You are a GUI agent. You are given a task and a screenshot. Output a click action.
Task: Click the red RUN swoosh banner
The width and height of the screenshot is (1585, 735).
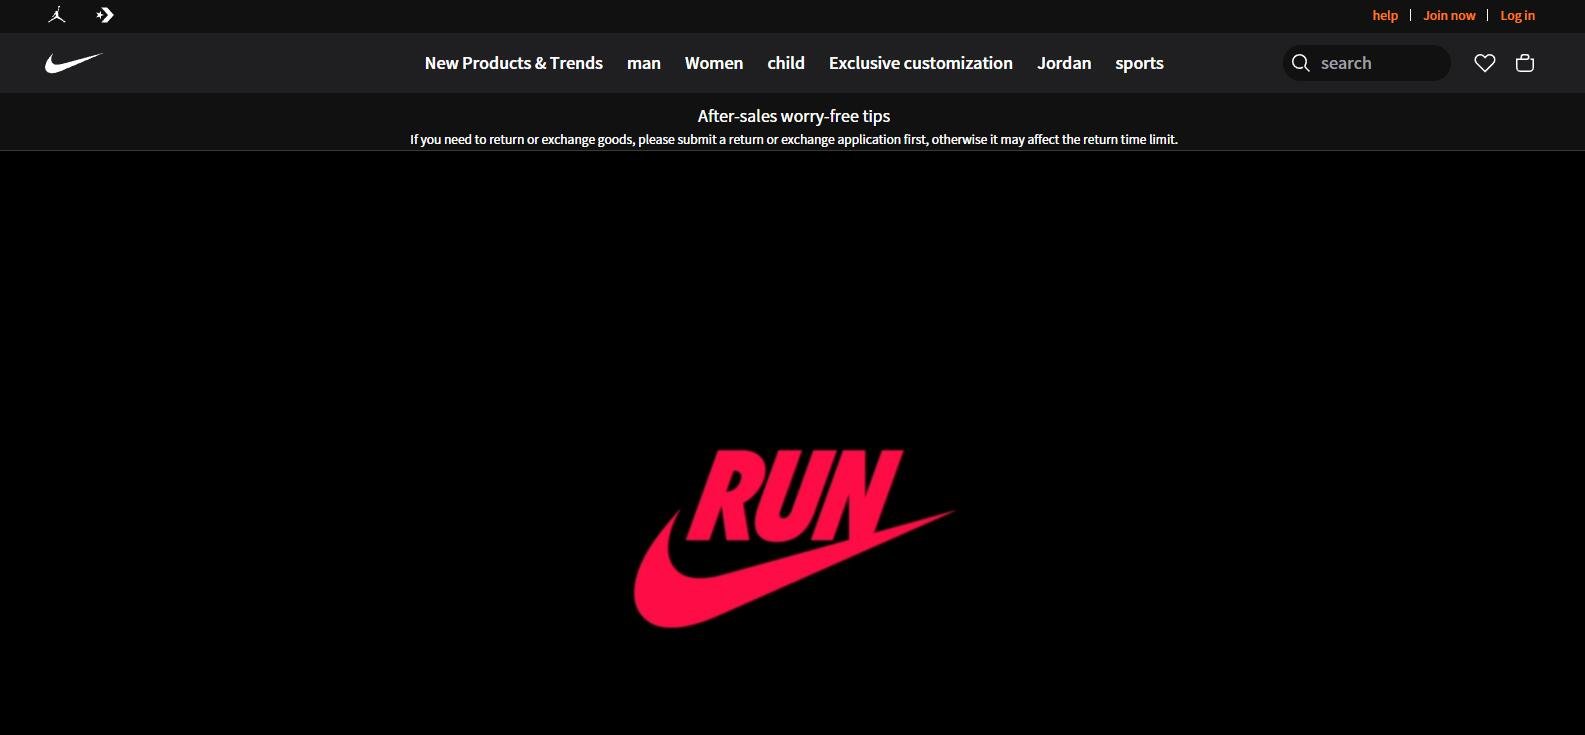coord(793,538)
